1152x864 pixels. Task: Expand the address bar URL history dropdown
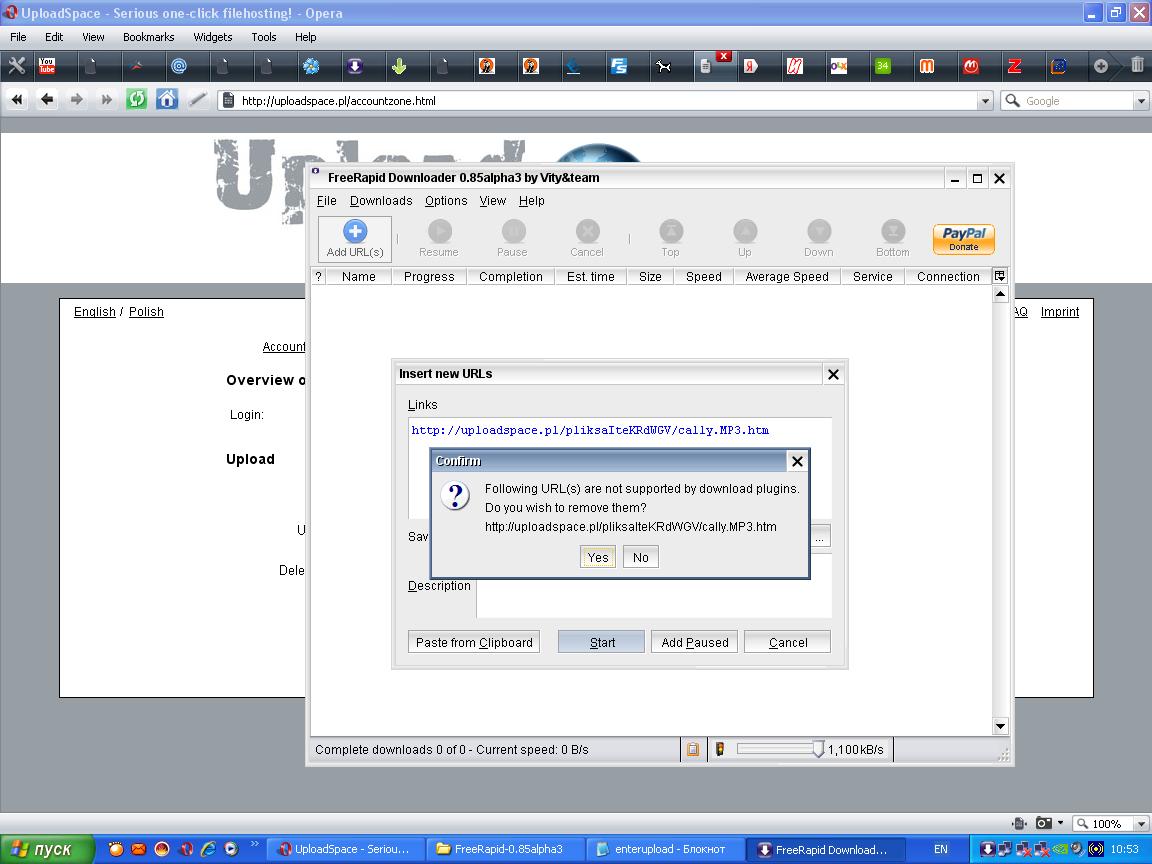click(x=985, y=100)
